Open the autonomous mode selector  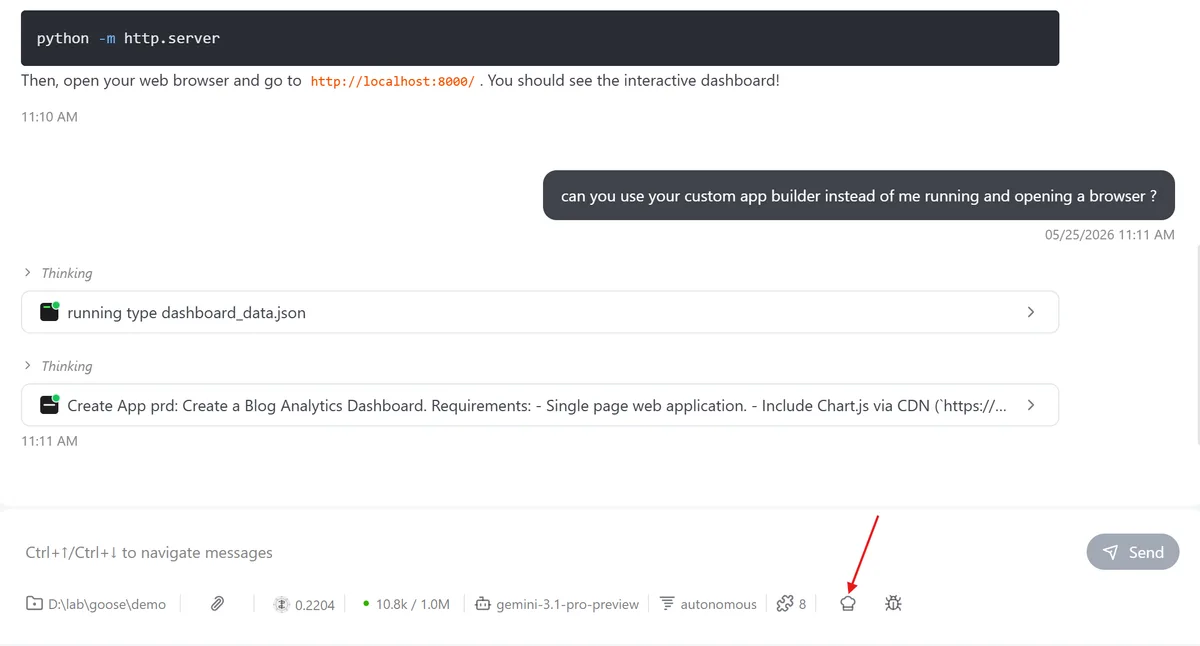pyautogui.click(x=708, y=604)
